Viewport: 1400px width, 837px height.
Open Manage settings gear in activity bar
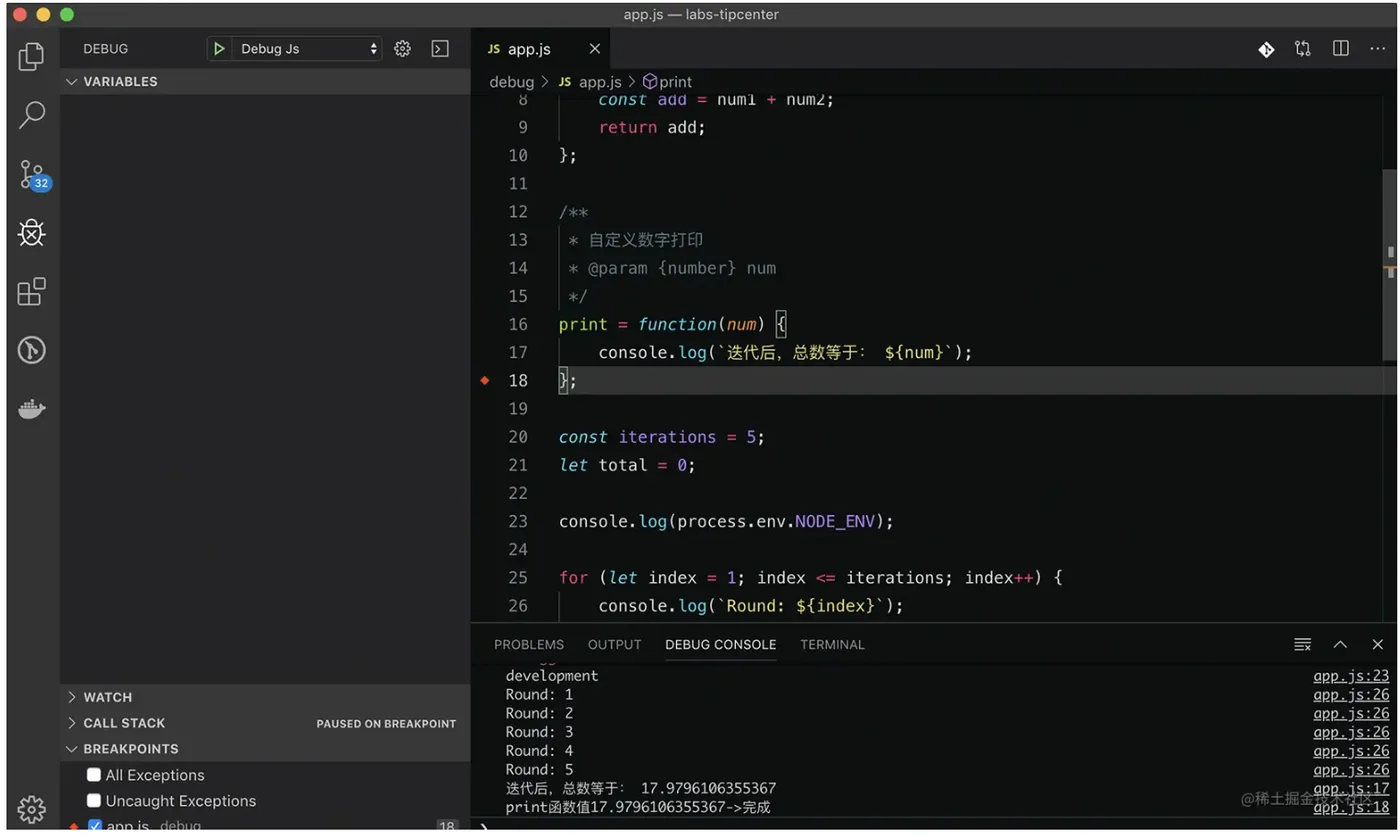(x=32, y=809)
